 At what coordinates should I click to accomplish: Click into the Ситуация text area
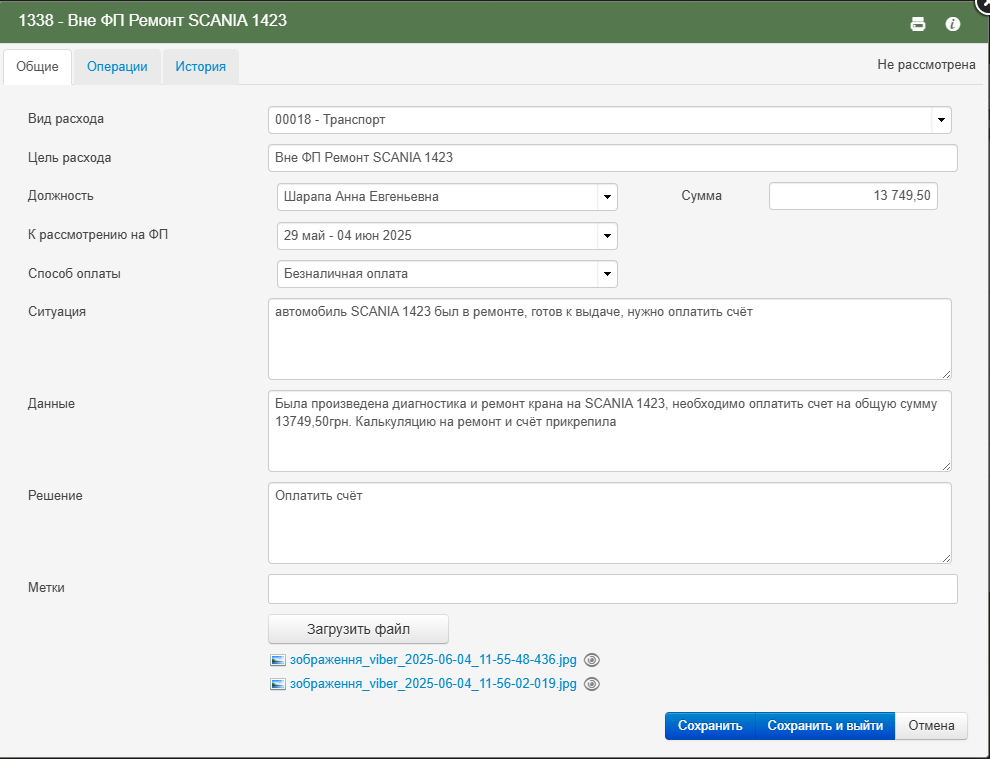pyautogui.click(x=609, y=339)
